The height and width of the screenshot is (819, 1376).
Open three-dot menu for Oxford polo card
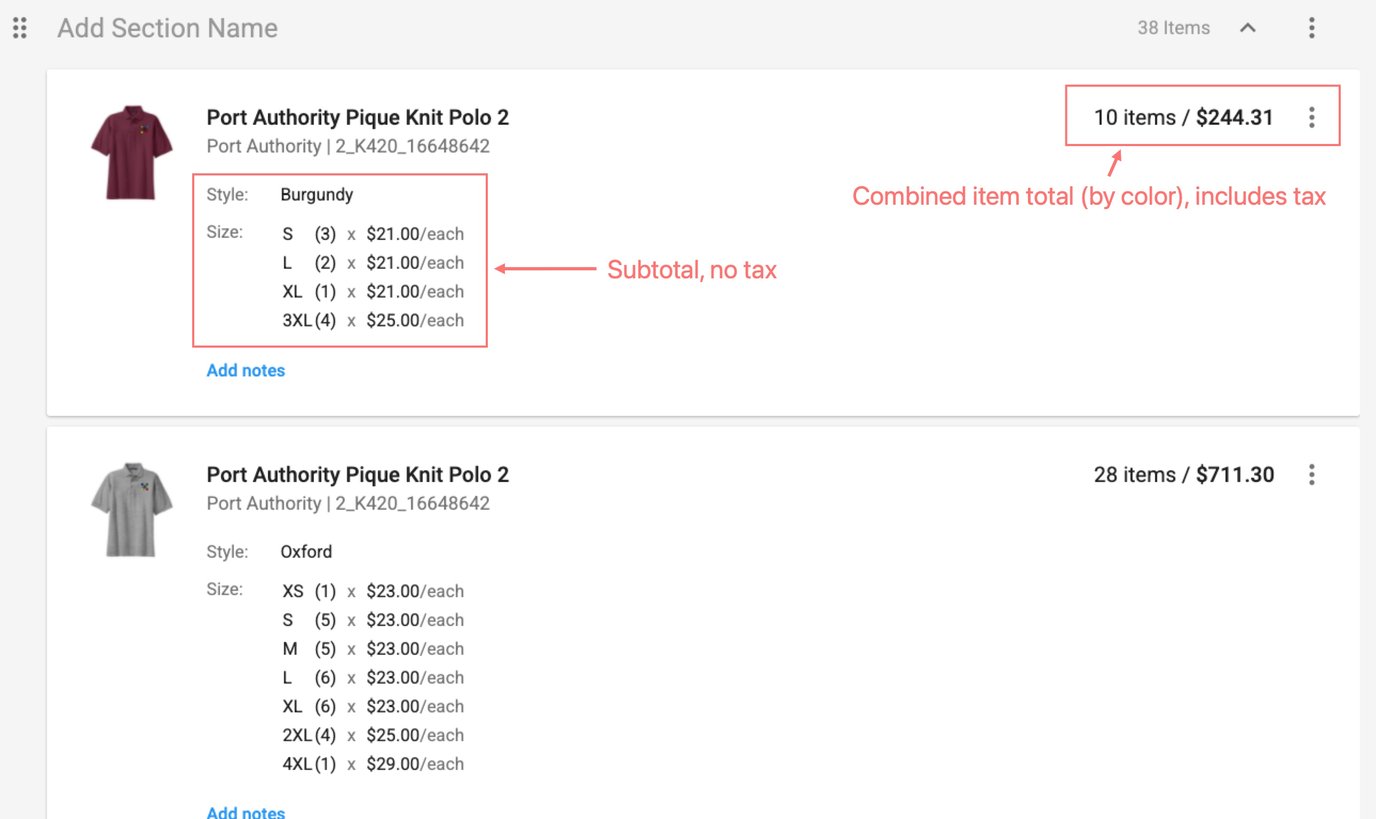click(x=1311, y=475)
